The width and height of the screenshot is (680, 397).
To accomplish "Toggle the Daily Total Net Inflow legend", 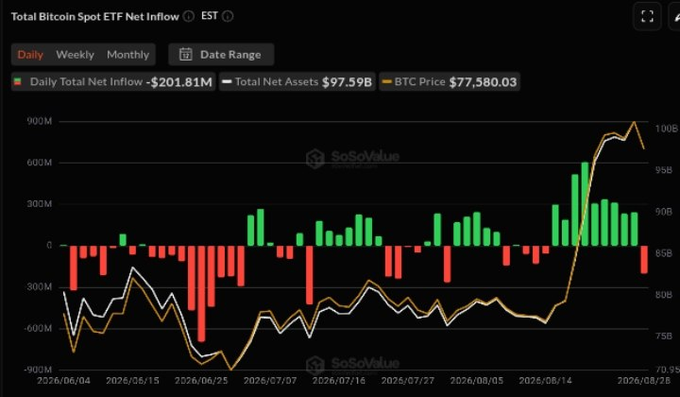I will tap(113, 82).
